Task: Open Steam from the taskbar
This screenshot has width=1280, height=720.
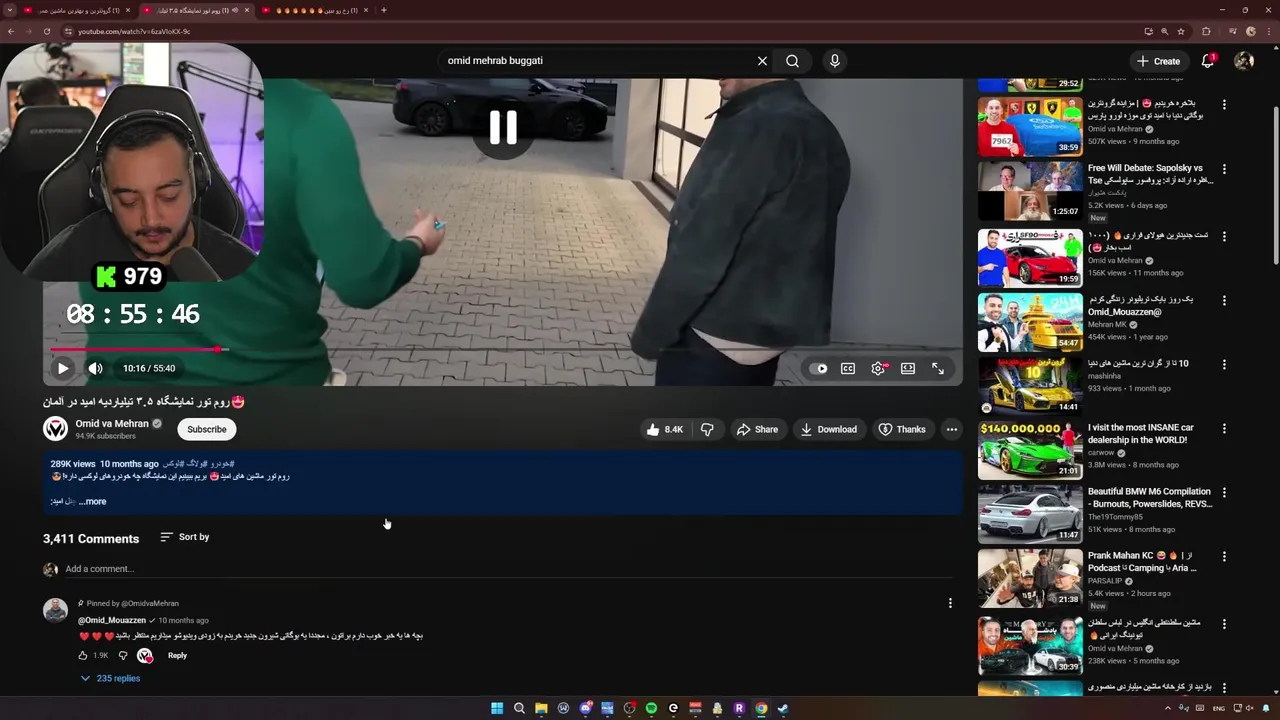Action: [x=783, y=708]
